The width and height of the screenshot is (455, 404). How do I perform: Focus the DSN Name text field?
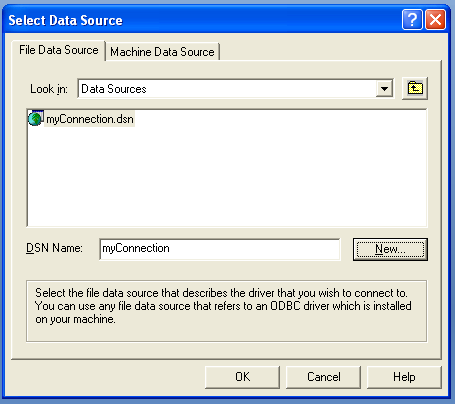[x=220, y=249]
